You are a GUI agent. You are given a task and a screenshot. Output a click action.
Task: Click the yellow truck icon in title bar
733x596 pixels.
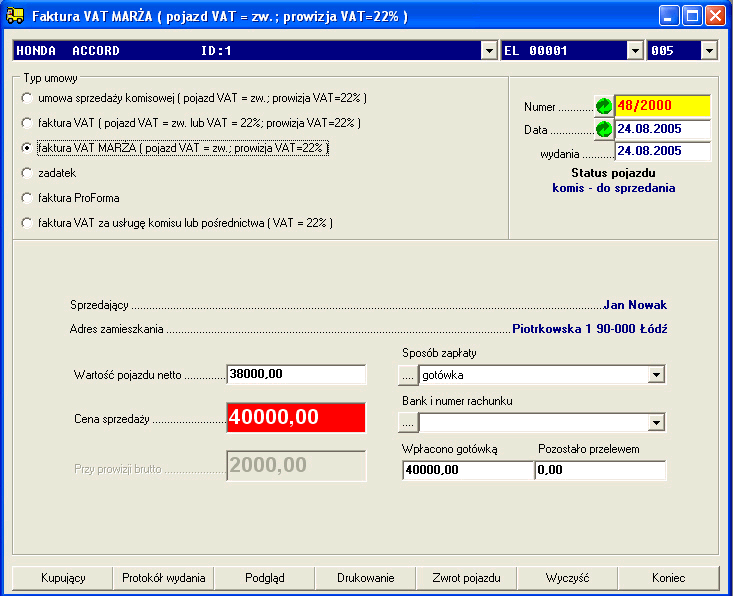coord(16,16)
